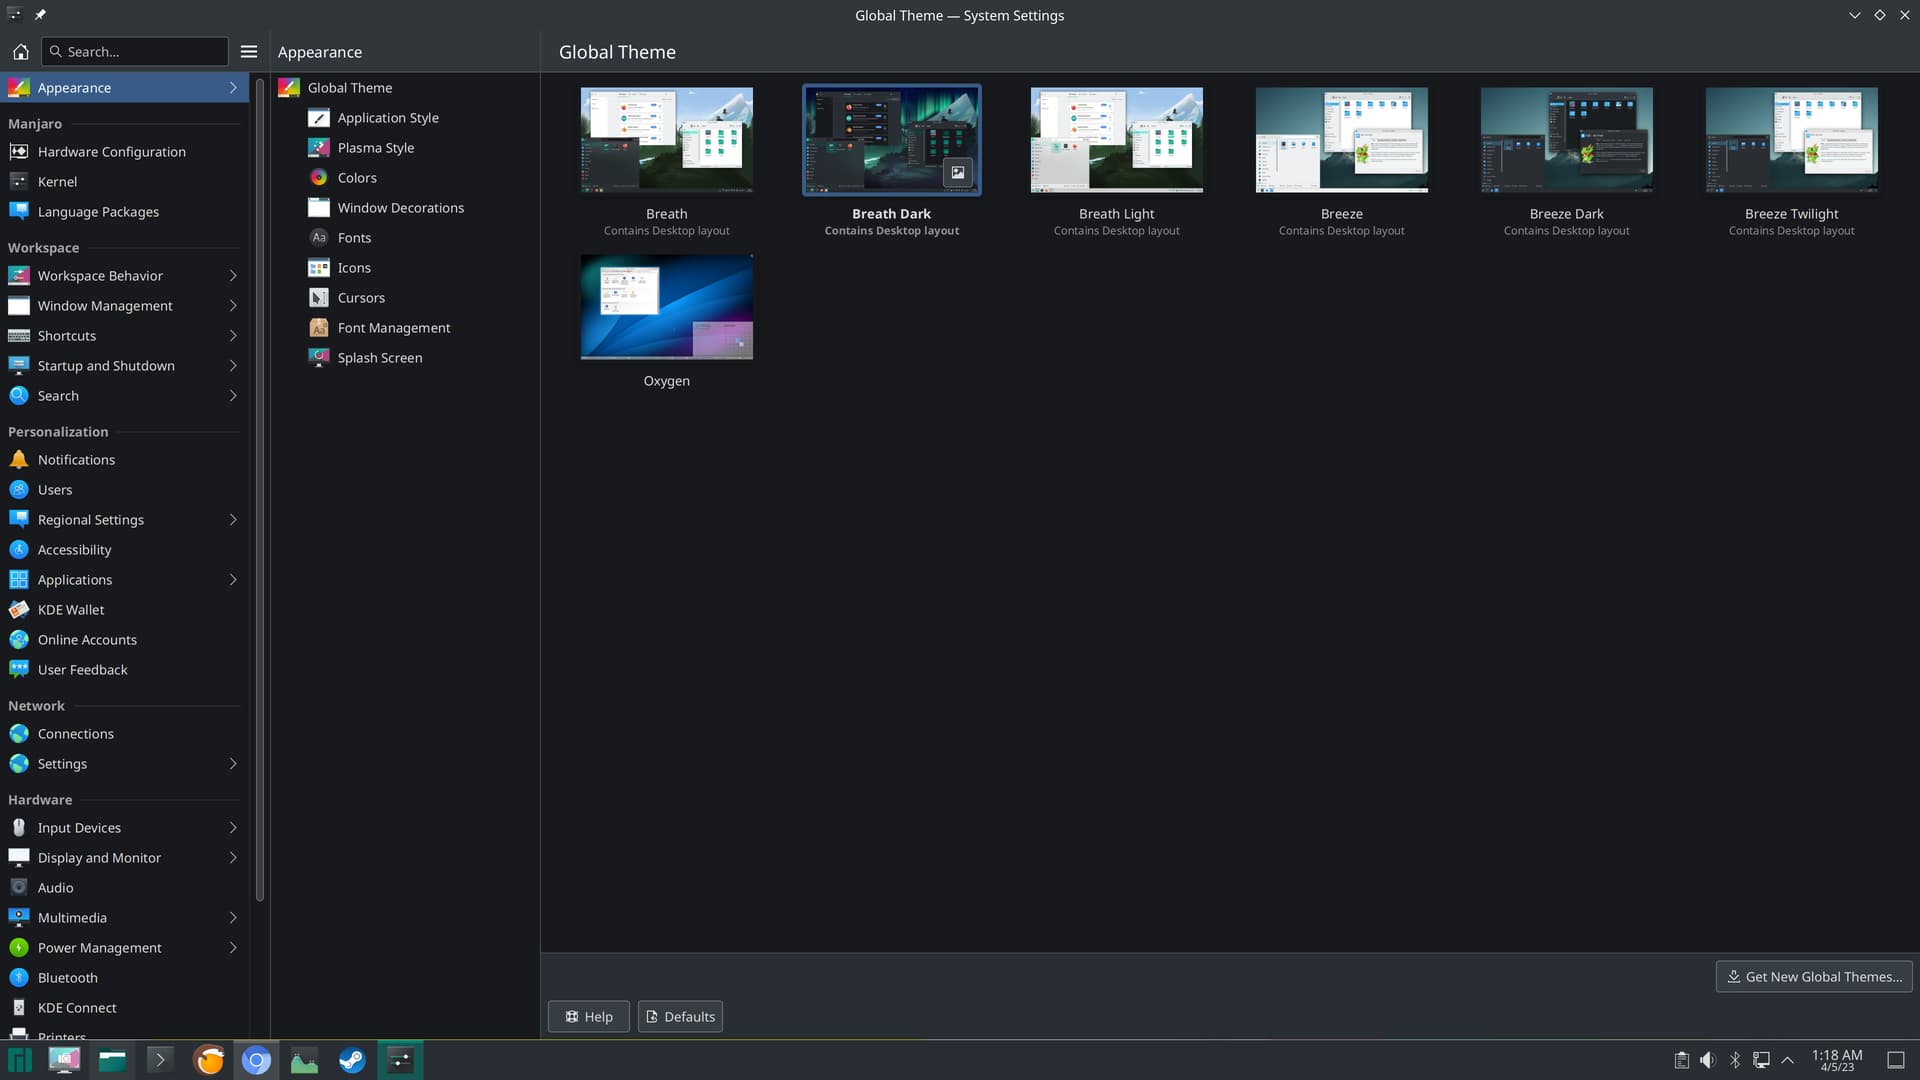Click the pin icon in title bar

(x=40, y=15)
